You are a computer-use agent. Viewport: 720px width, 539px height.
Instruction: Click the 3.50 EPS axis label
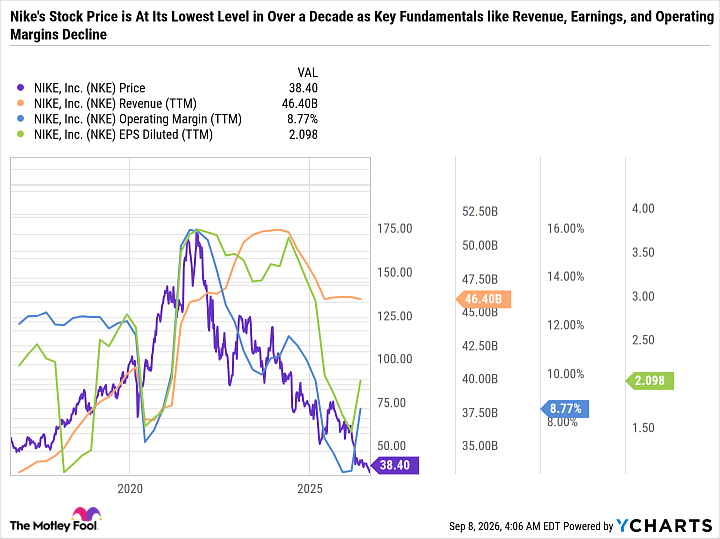pos(643,252)
